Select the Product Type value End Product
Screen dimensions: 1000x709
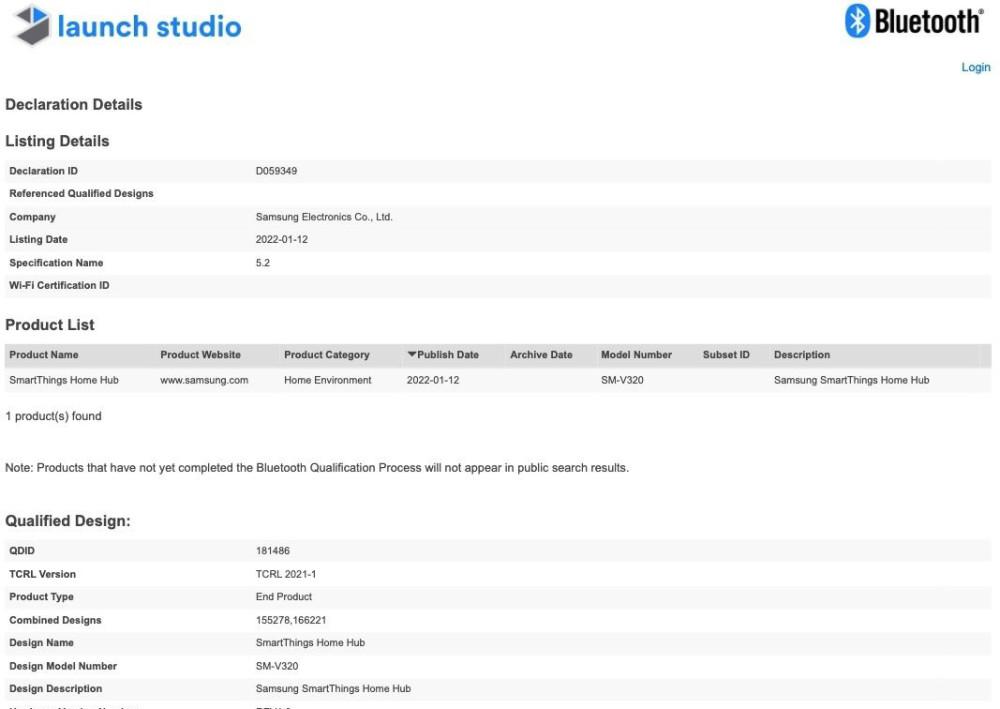click(x=284, y=596)
